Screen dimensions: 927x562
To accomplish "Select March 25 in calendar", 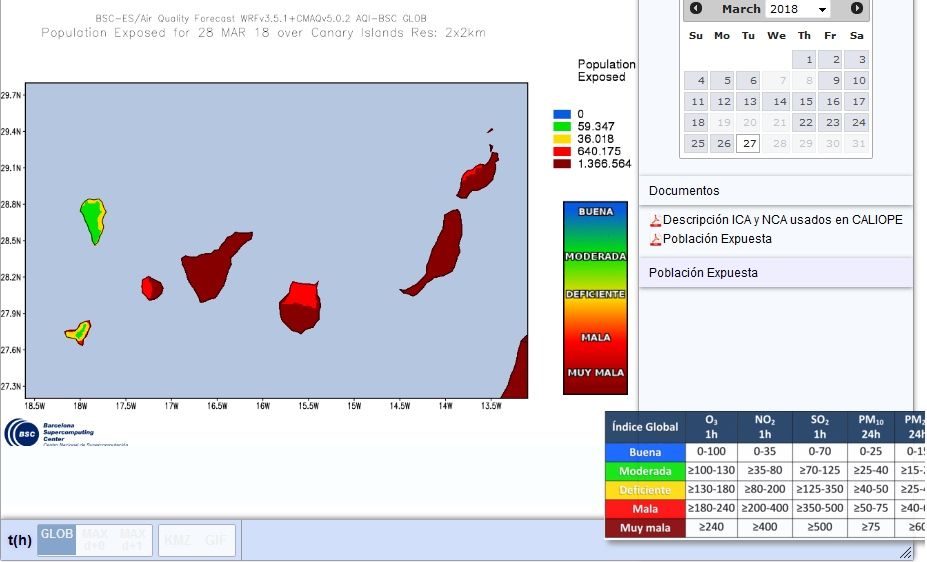I will 696,144.
